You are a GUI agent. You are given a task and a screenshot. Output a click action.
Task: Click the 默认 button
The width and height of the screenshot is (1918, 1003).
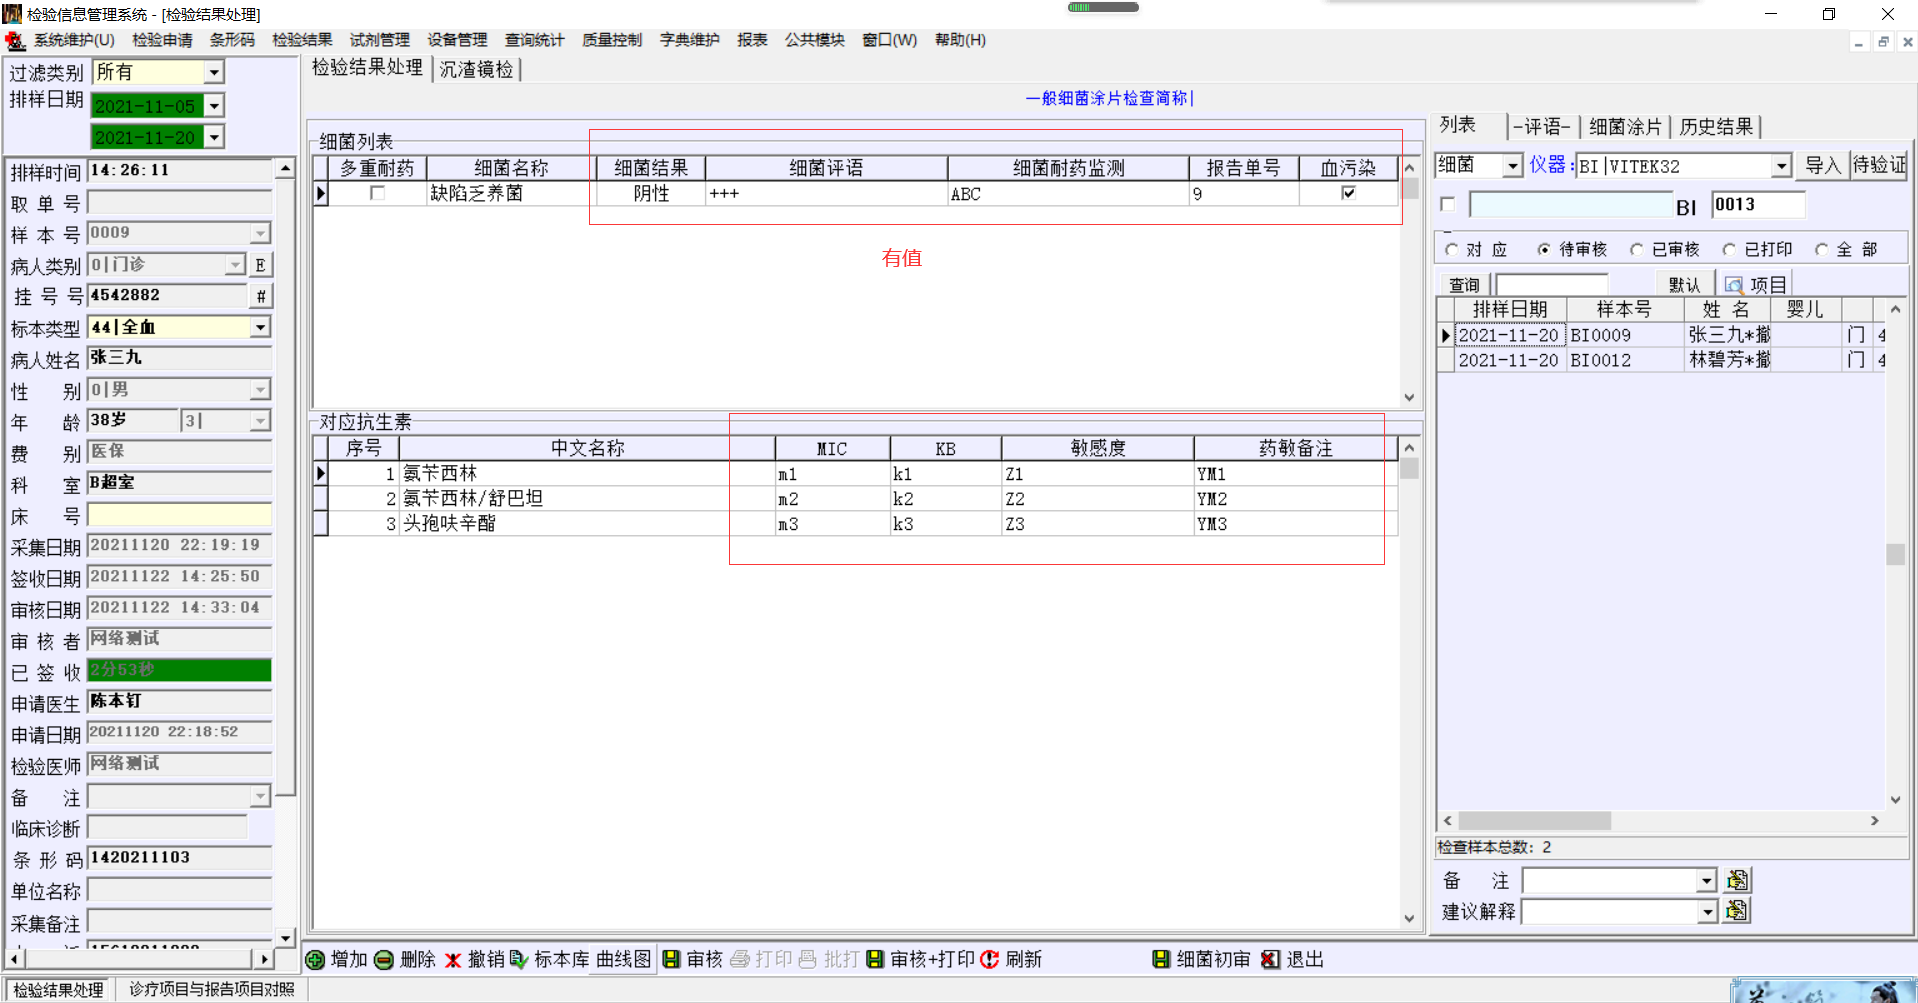pyautogui.click(x=1684, y=285)
